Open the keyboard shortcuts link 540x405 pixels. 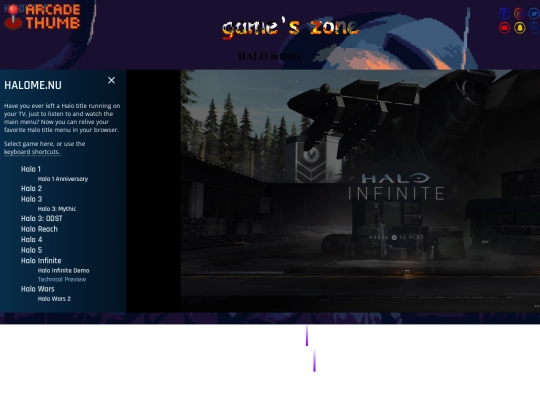[x=32, y=152]
